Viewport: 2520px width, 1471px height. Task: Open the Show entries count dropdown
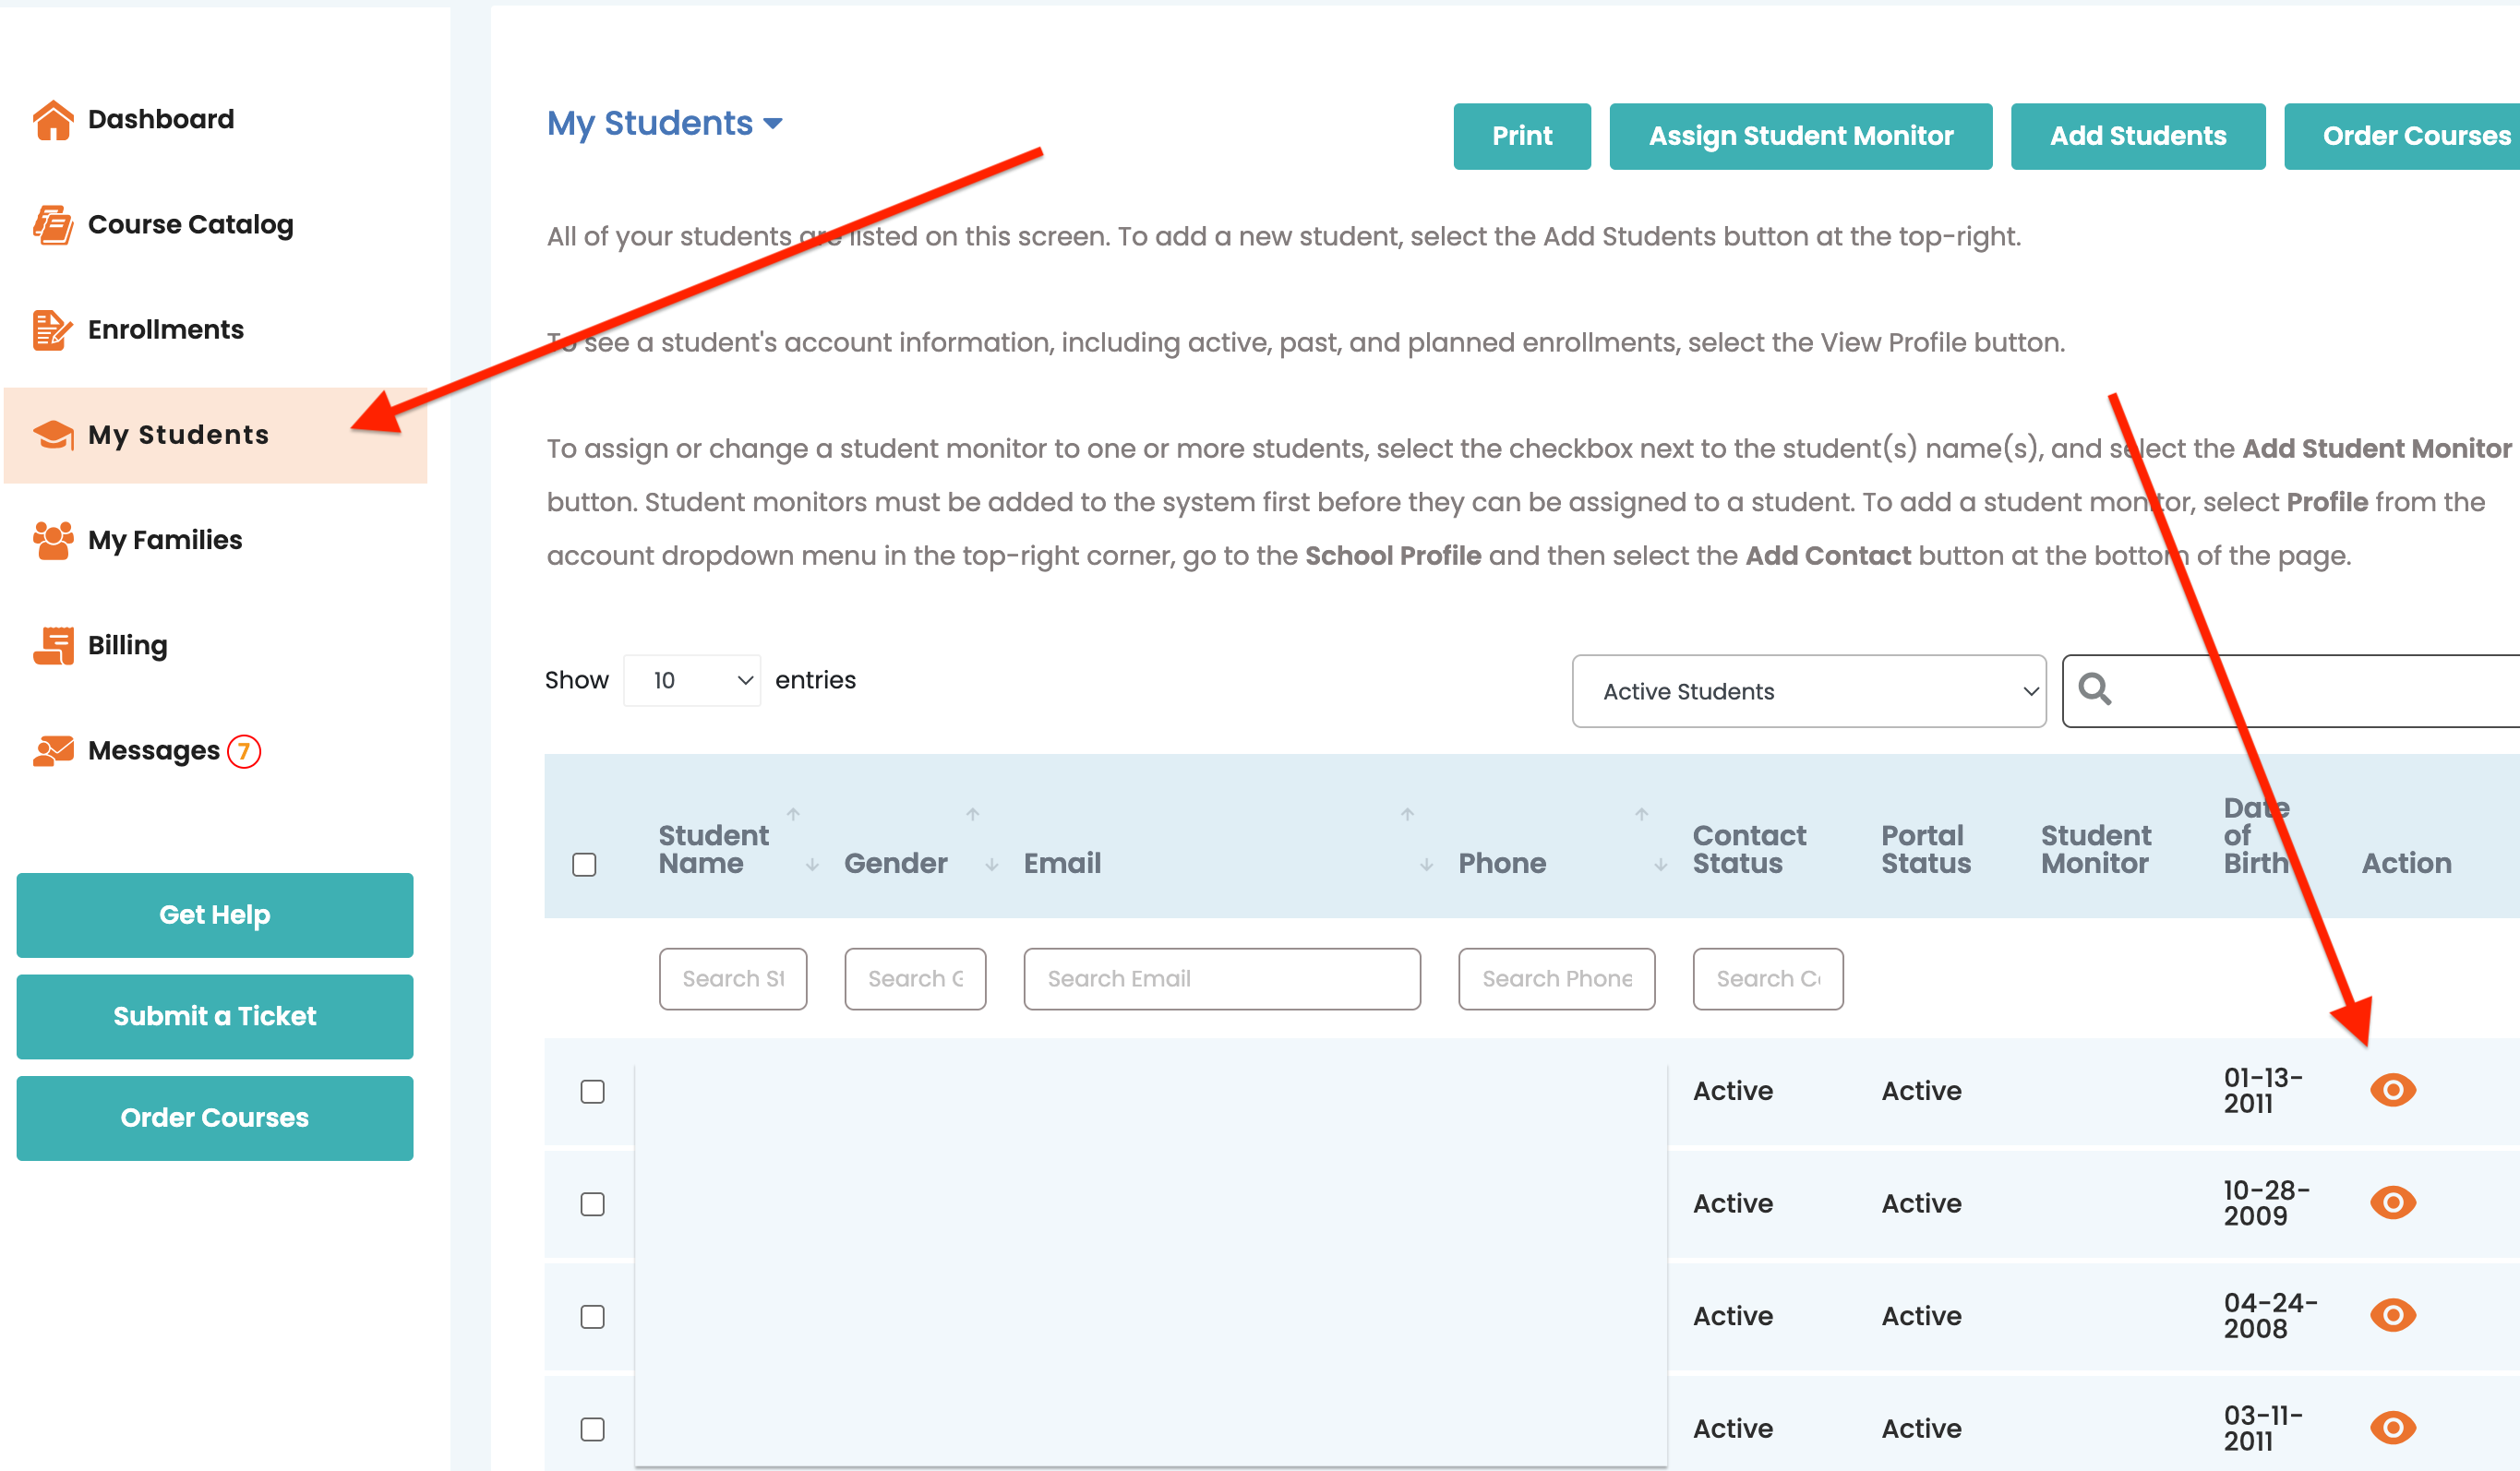pos(691,680)
